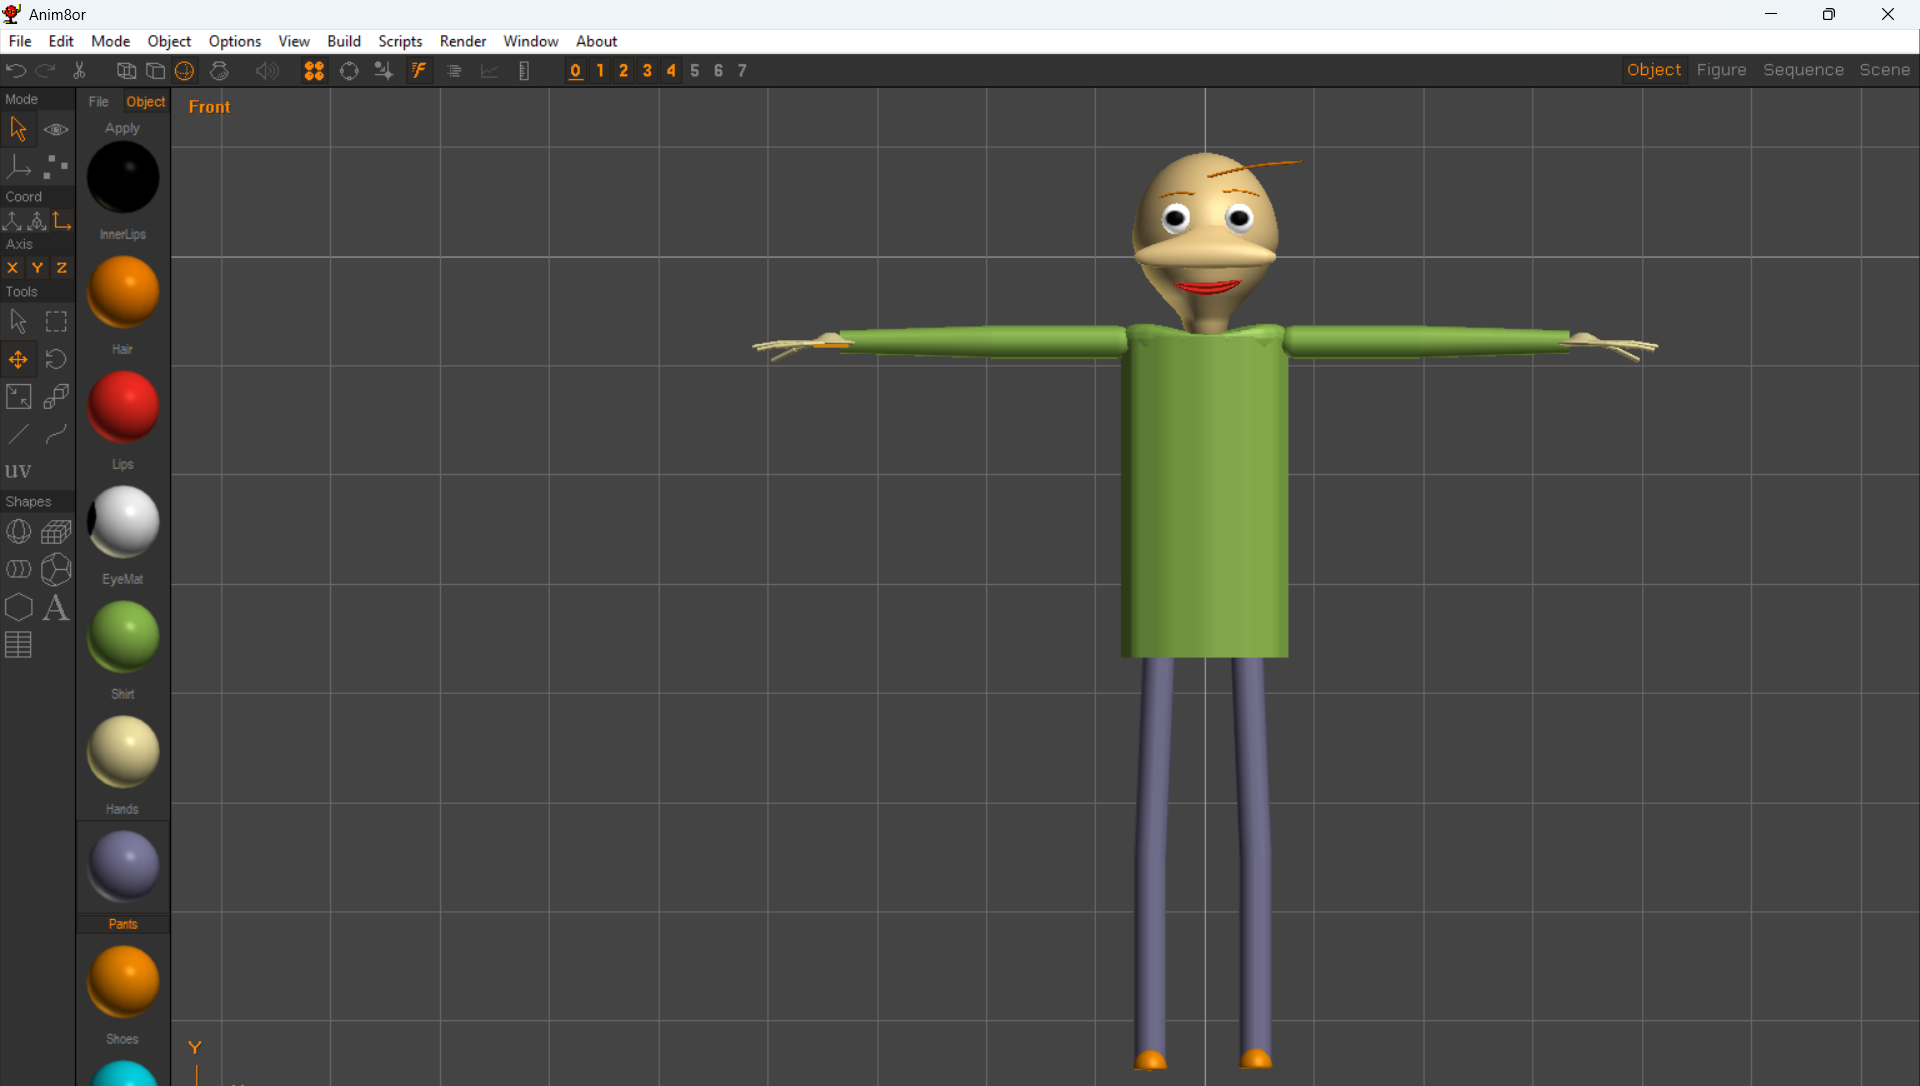Toggle the Z axis lock
The height and width of the screenshot is (1086, 1920).
(x=62, y=268)
